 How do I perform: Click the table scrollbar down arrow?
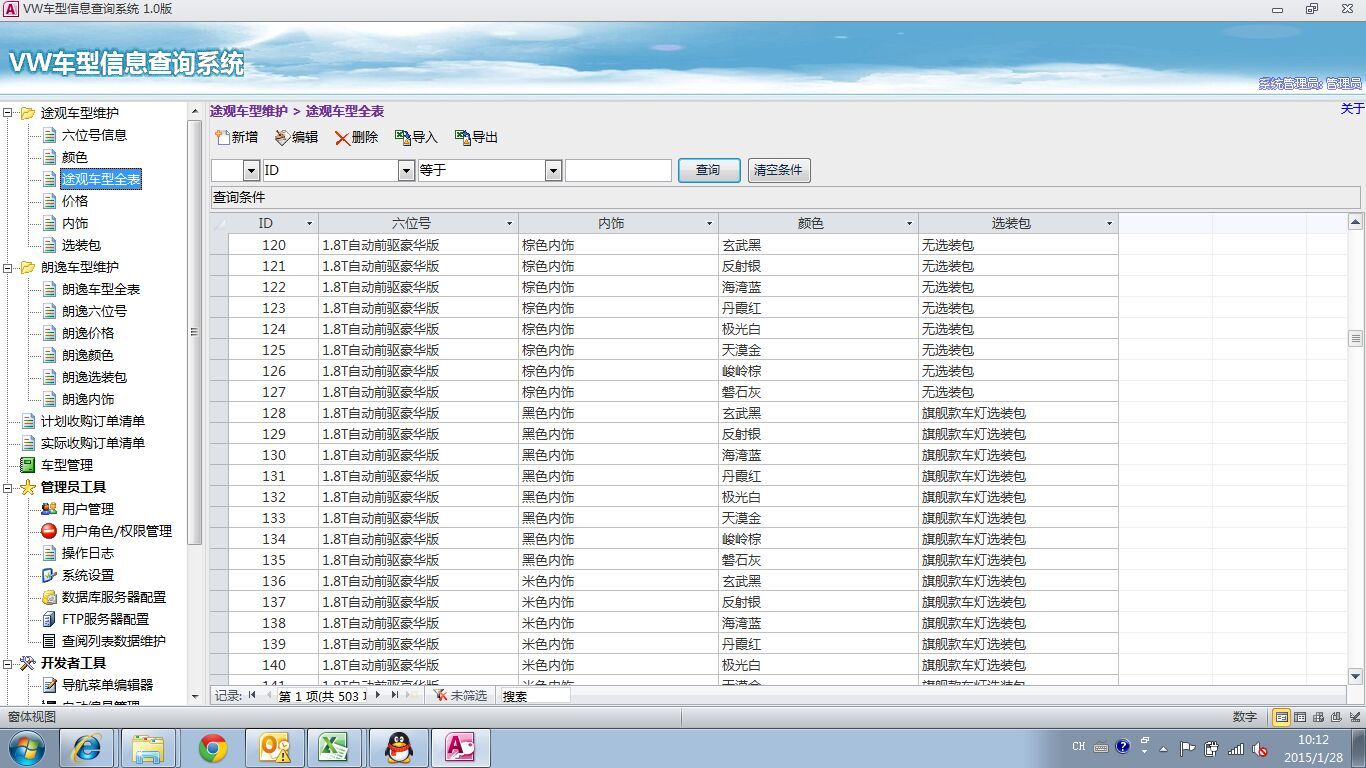click(x=1356, y=676)
